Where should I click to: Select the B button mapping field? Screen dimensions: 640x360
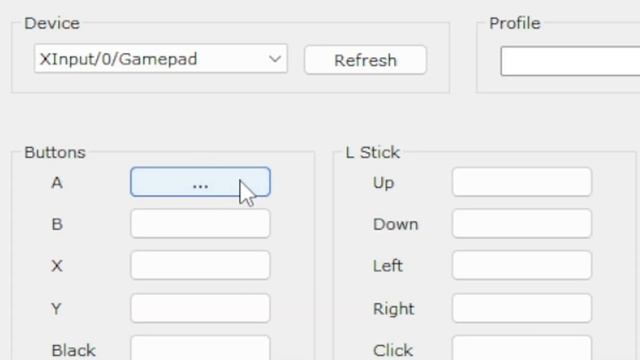click(x=200, y=224)
